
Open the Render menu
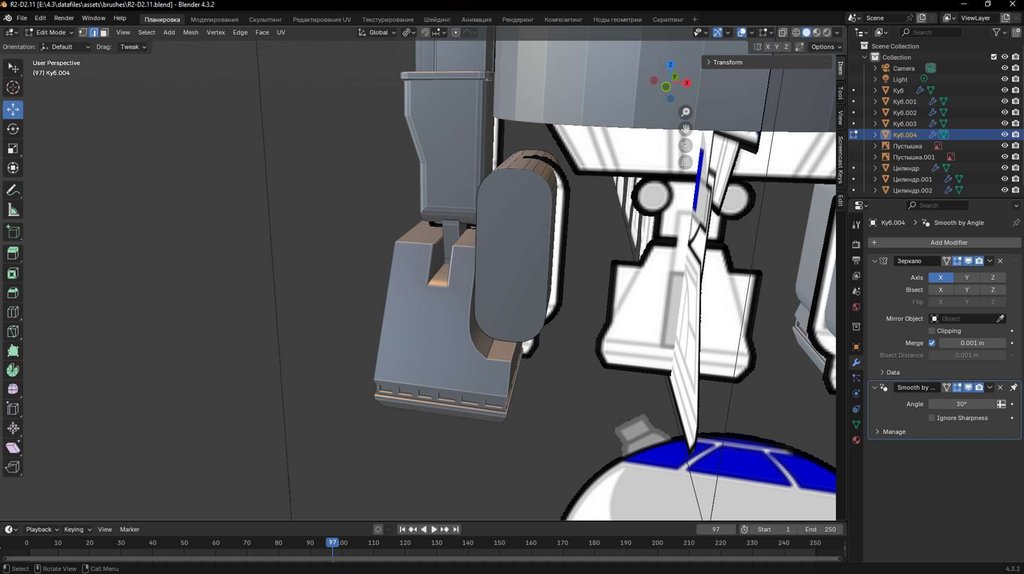coord(63,18)
